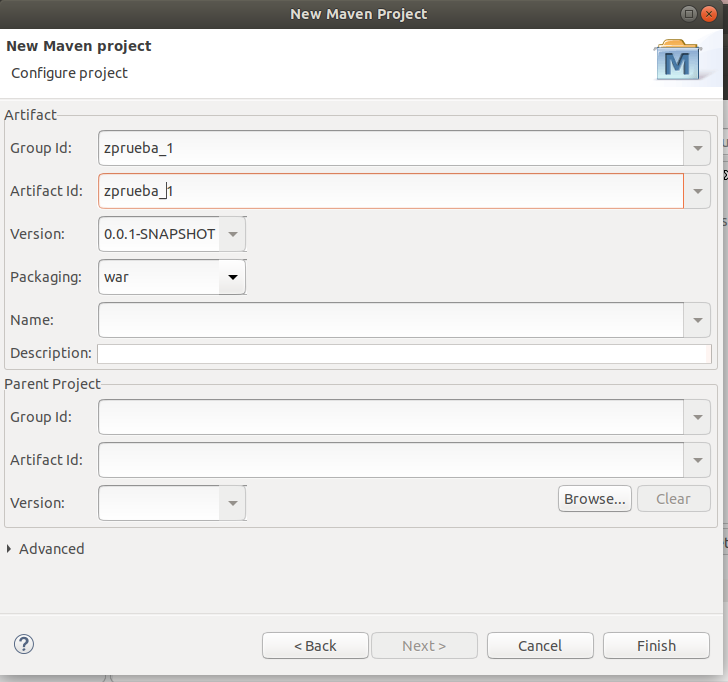
Task: Click into the Description text field
Action: coord(404,354)
